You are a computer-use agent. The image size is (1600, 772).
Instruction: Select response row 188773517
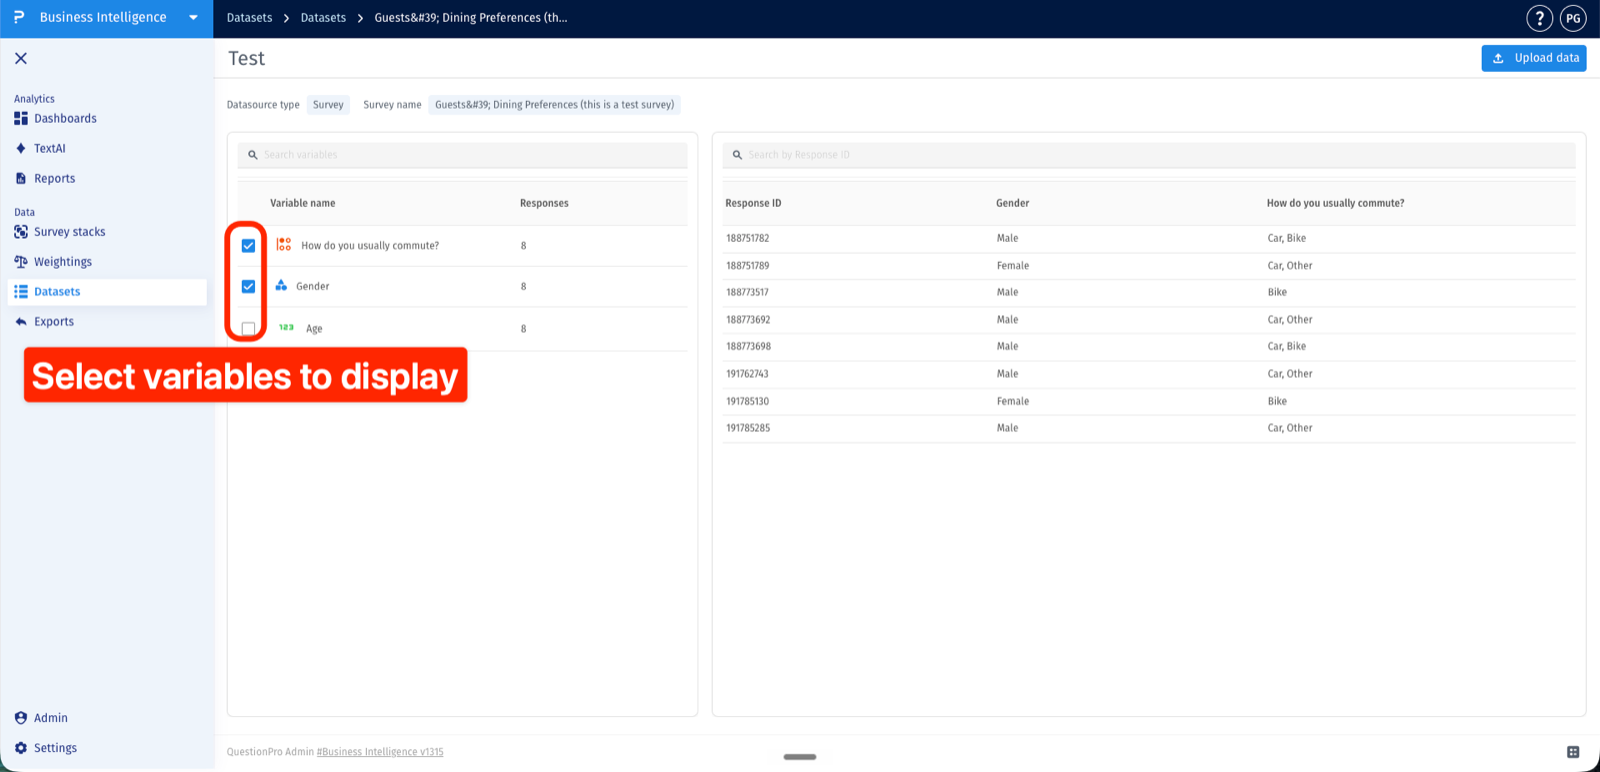point(1149,292)
